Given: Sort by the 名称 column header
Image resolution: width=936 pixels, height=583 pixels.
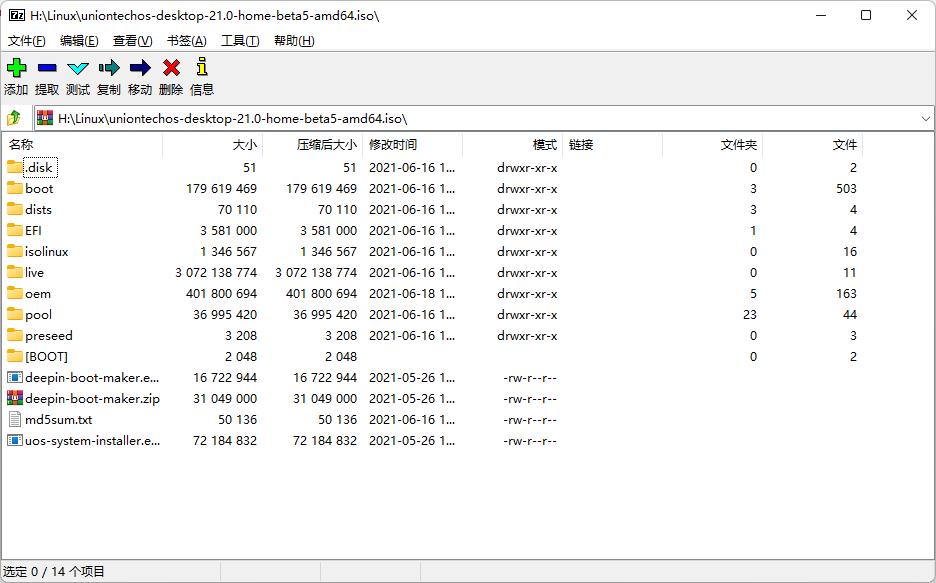Looking at the screenshot, I should [x=22, y=145].
